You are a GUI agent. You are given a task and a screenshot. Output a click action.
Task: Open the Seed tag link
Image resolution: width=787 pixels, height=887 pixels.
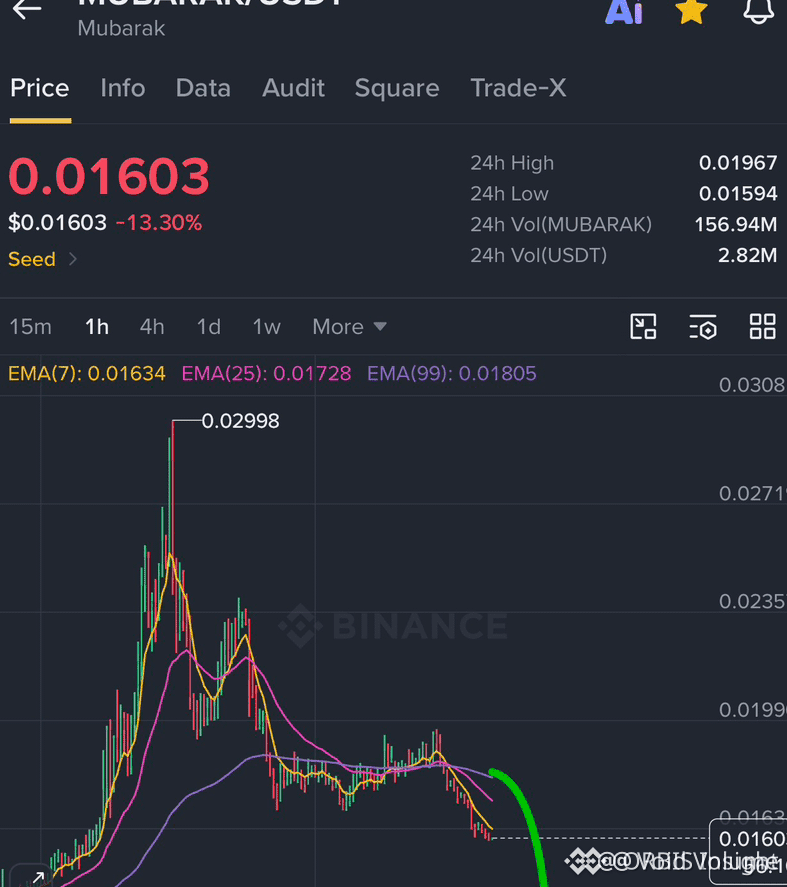pyautogui.click(x=32, y=259)
